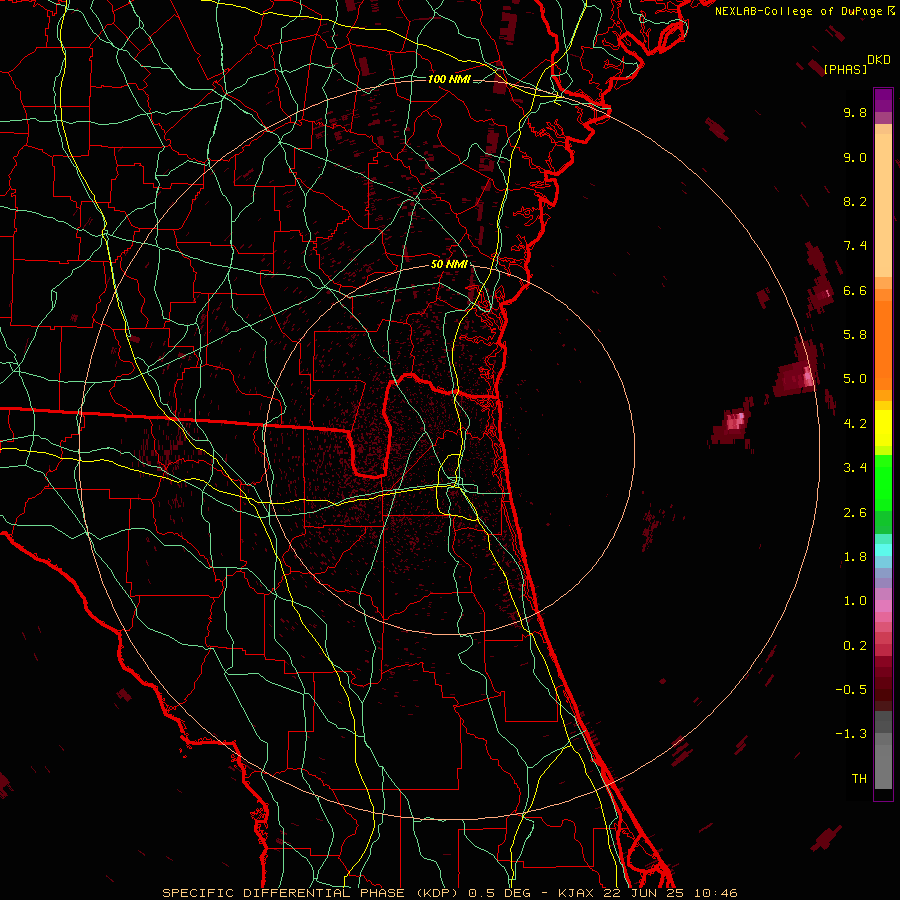900x900 pixels.
Task: Click the 7.4 scale value
Action: pos(855,246)
